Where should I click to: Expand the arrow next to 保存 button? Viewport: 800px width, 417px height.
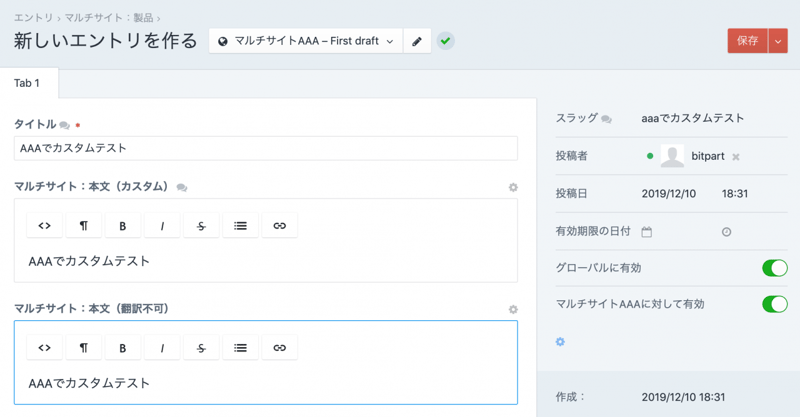779,41
